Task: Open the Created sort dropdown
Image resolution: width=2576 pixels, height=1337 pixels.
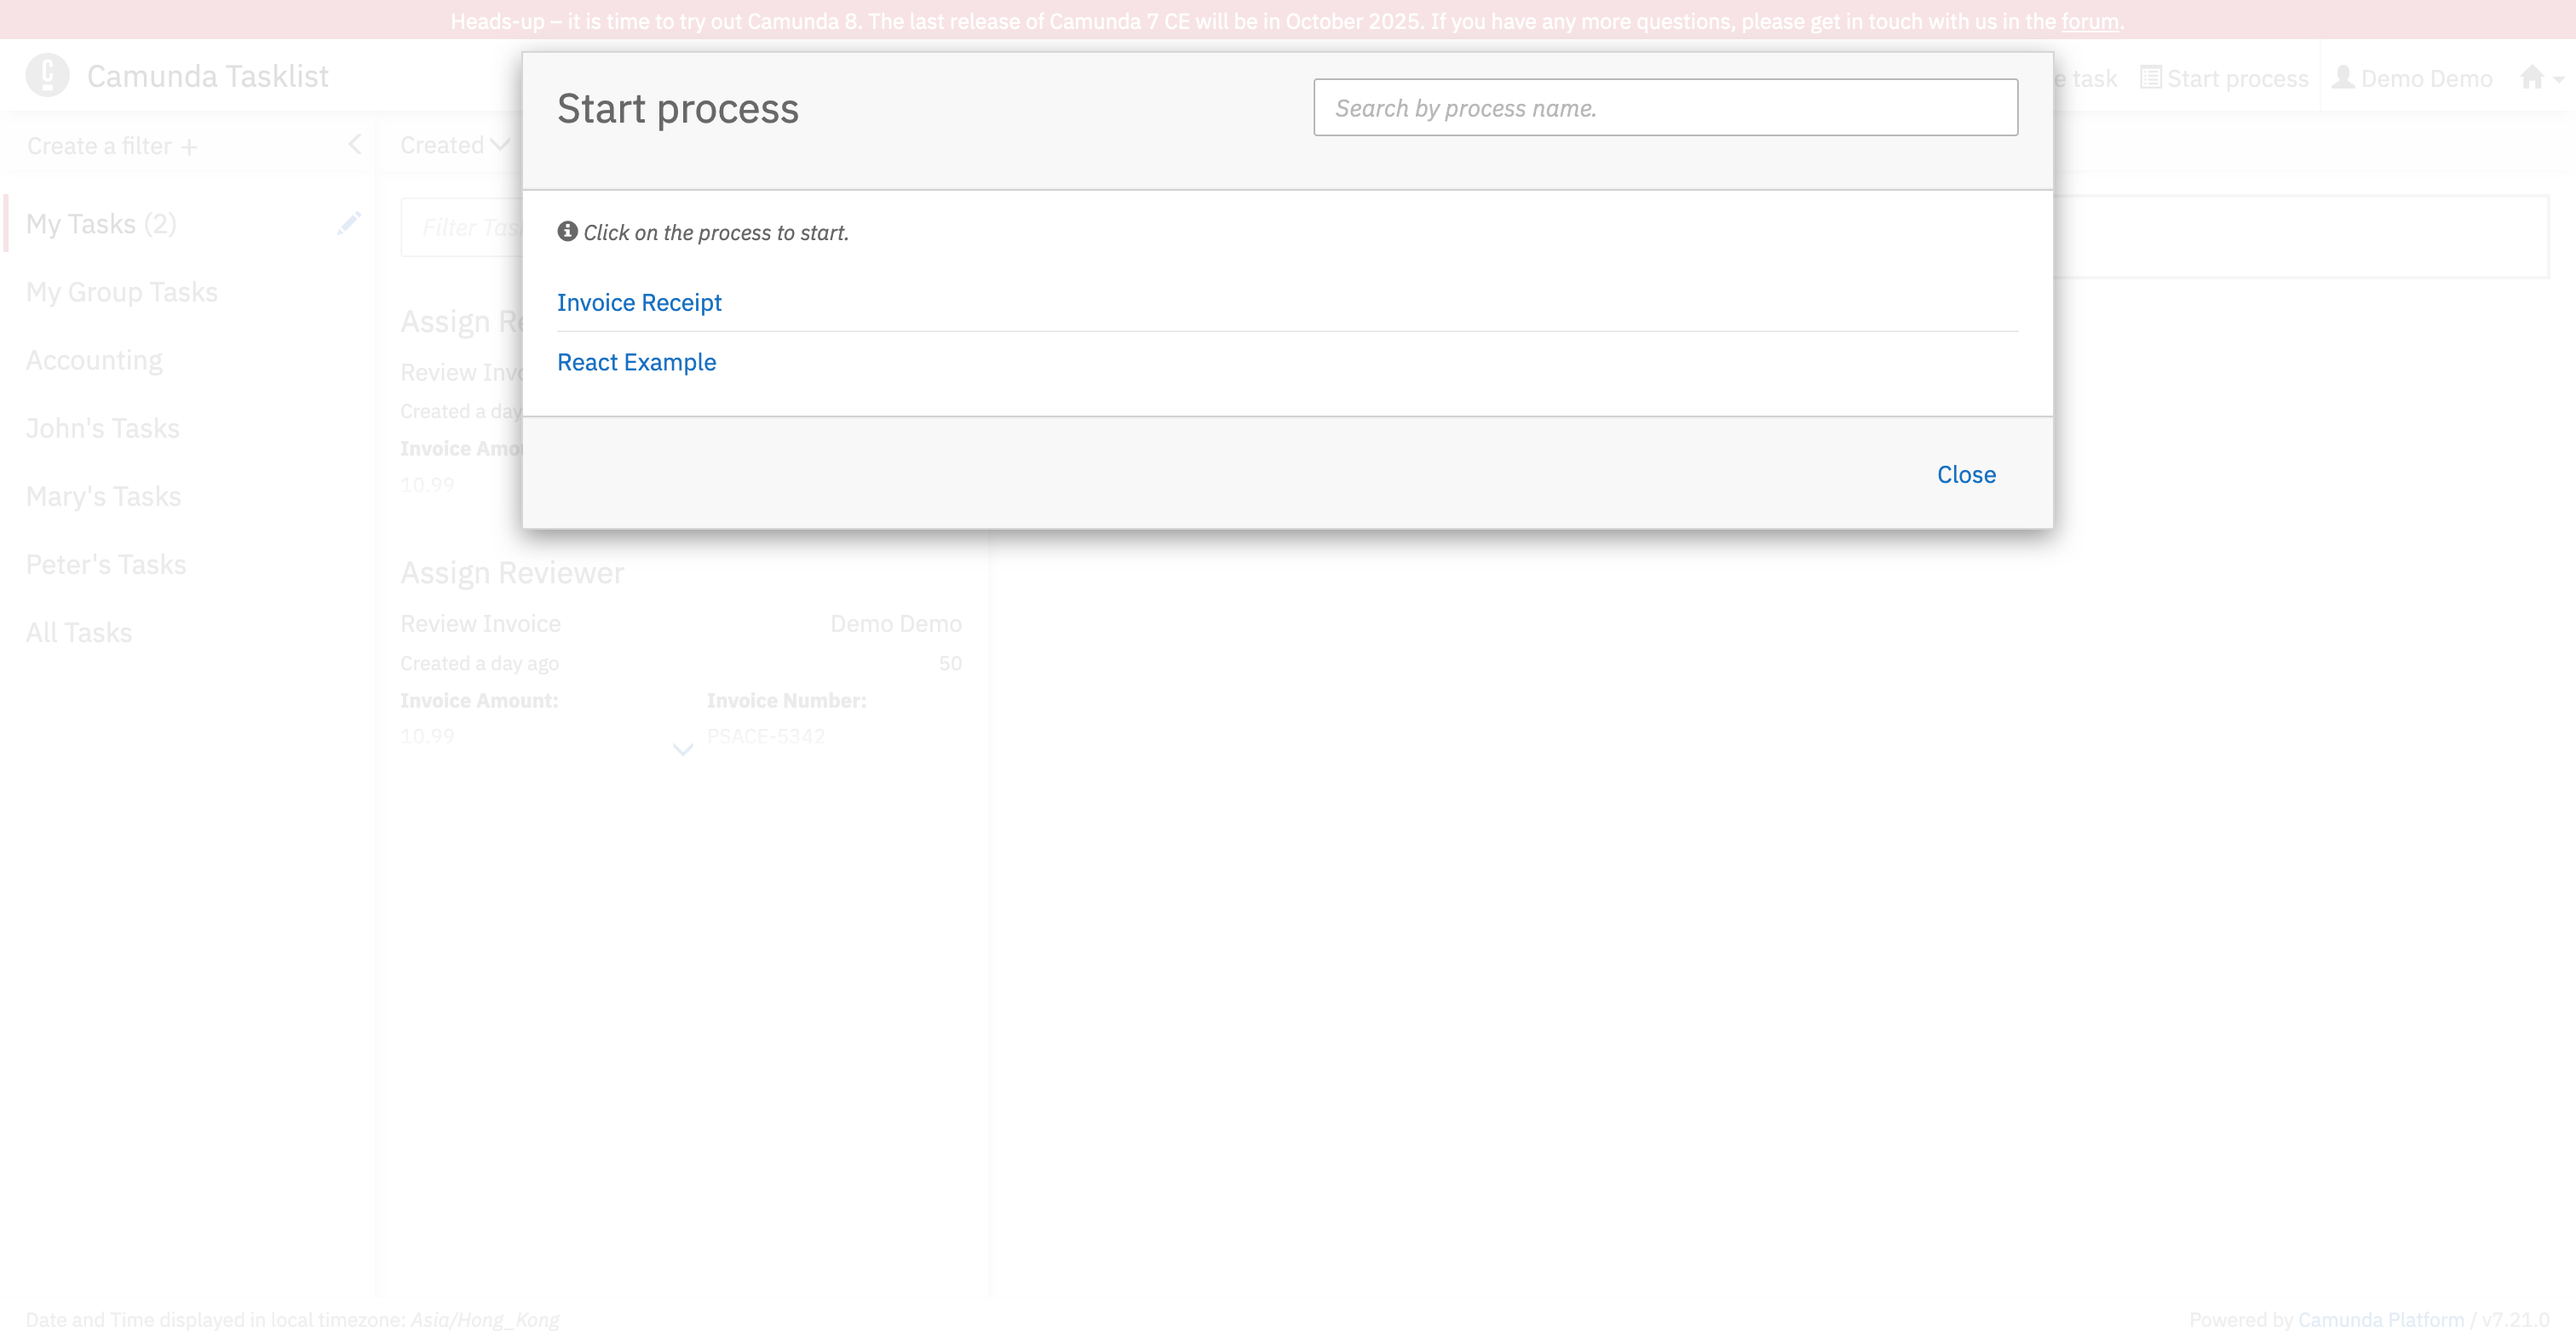Action: coord(455,145)
